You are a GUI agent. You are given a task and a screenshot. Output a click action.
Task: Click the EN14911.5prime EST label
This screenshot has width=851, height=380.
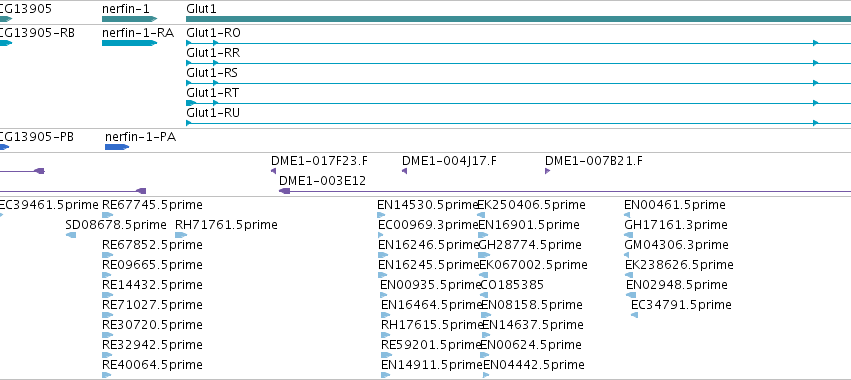pos(432,365)
